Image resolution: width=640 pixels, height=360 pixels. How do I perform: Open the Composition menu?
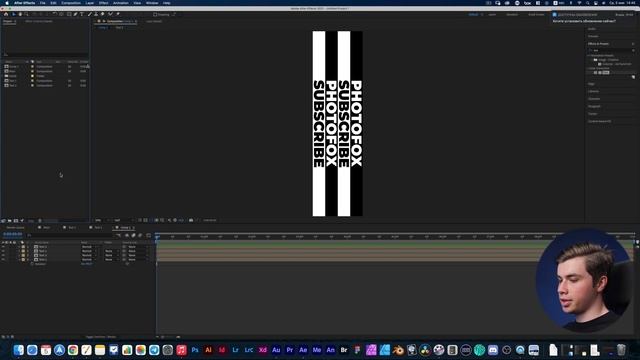coord(71,3)
